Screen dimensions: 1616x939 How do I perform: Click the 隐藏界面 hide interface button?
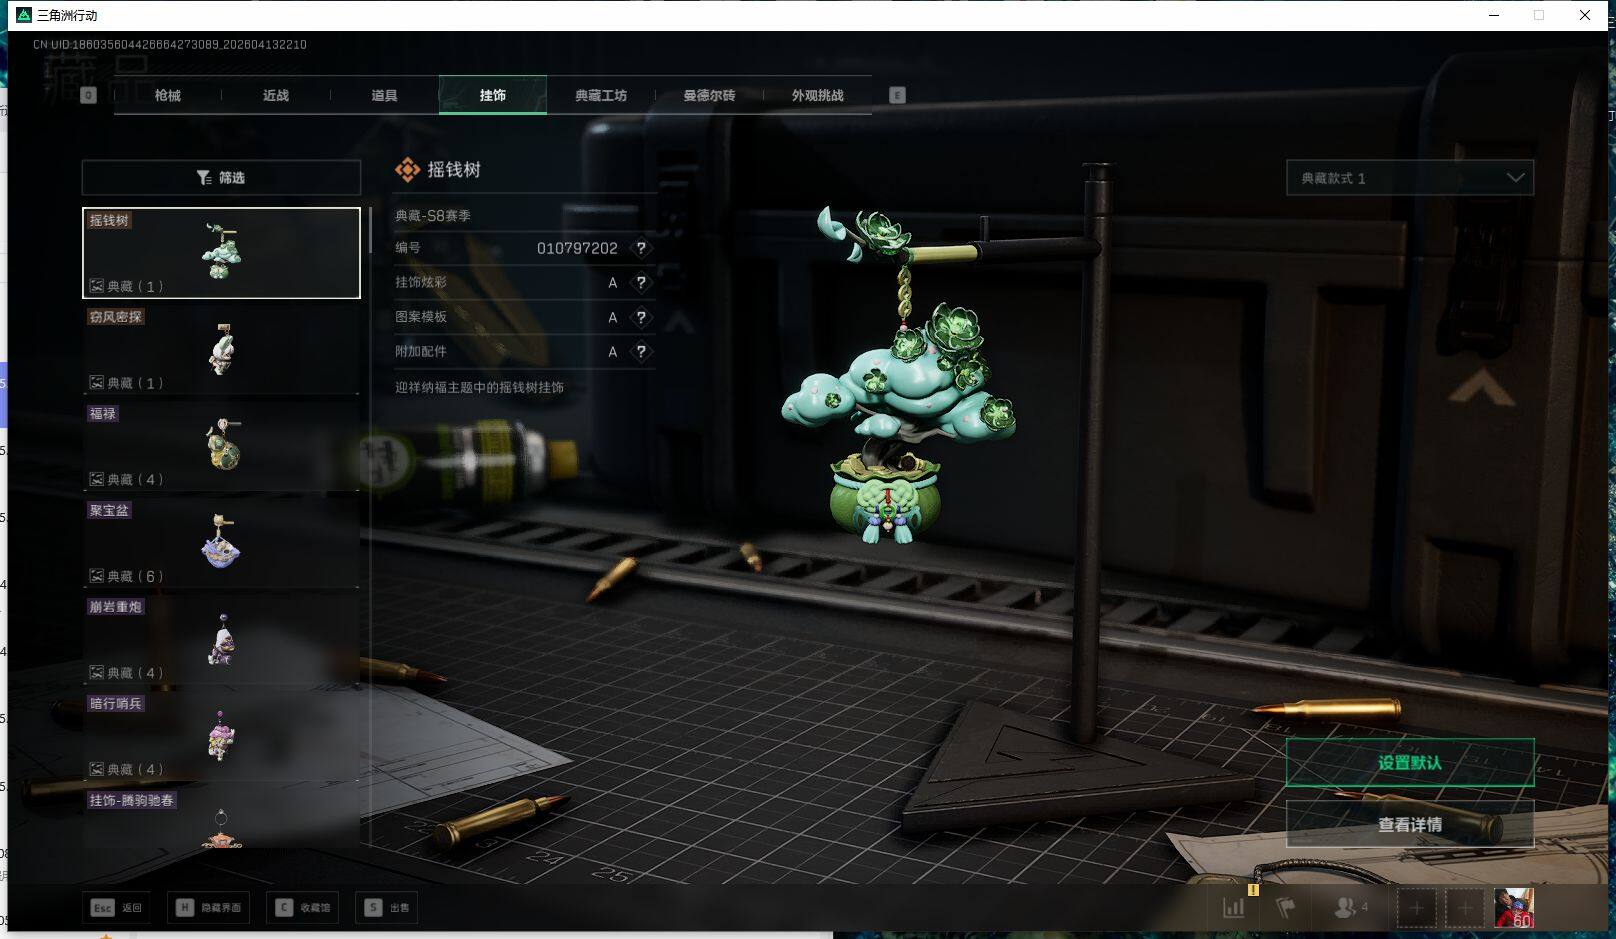point(210,908)
